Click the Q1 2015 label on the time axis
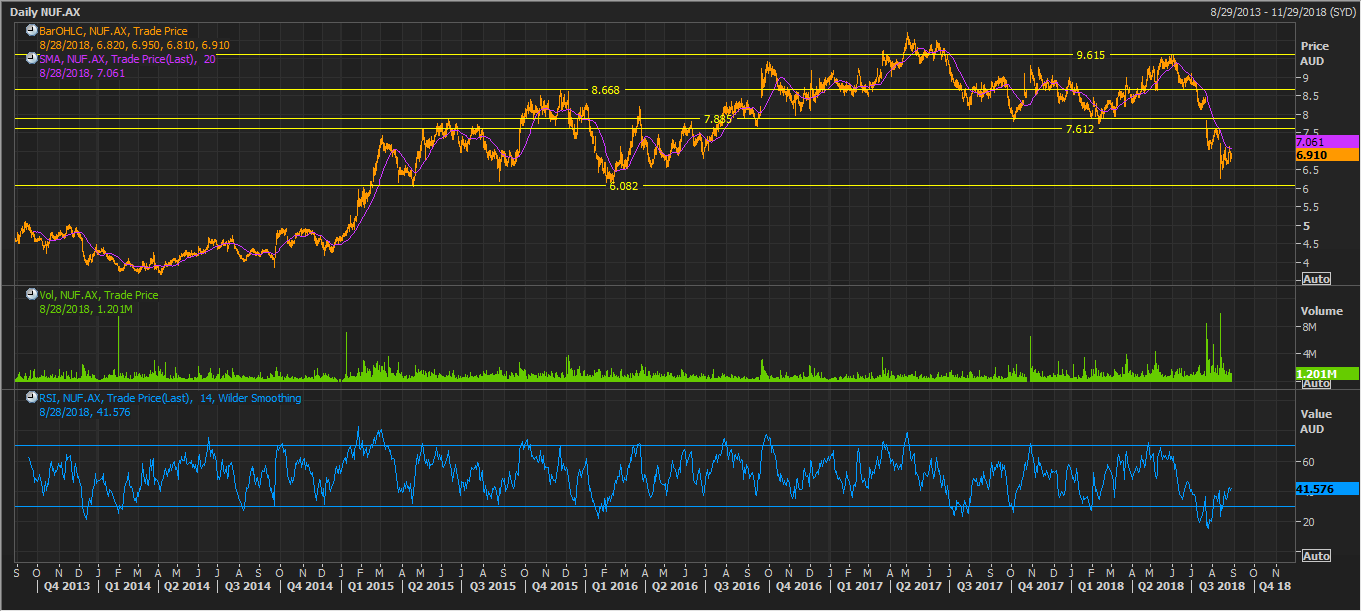Image resolution: width=1362 pixels, height=612 pixels. point(372,586)
